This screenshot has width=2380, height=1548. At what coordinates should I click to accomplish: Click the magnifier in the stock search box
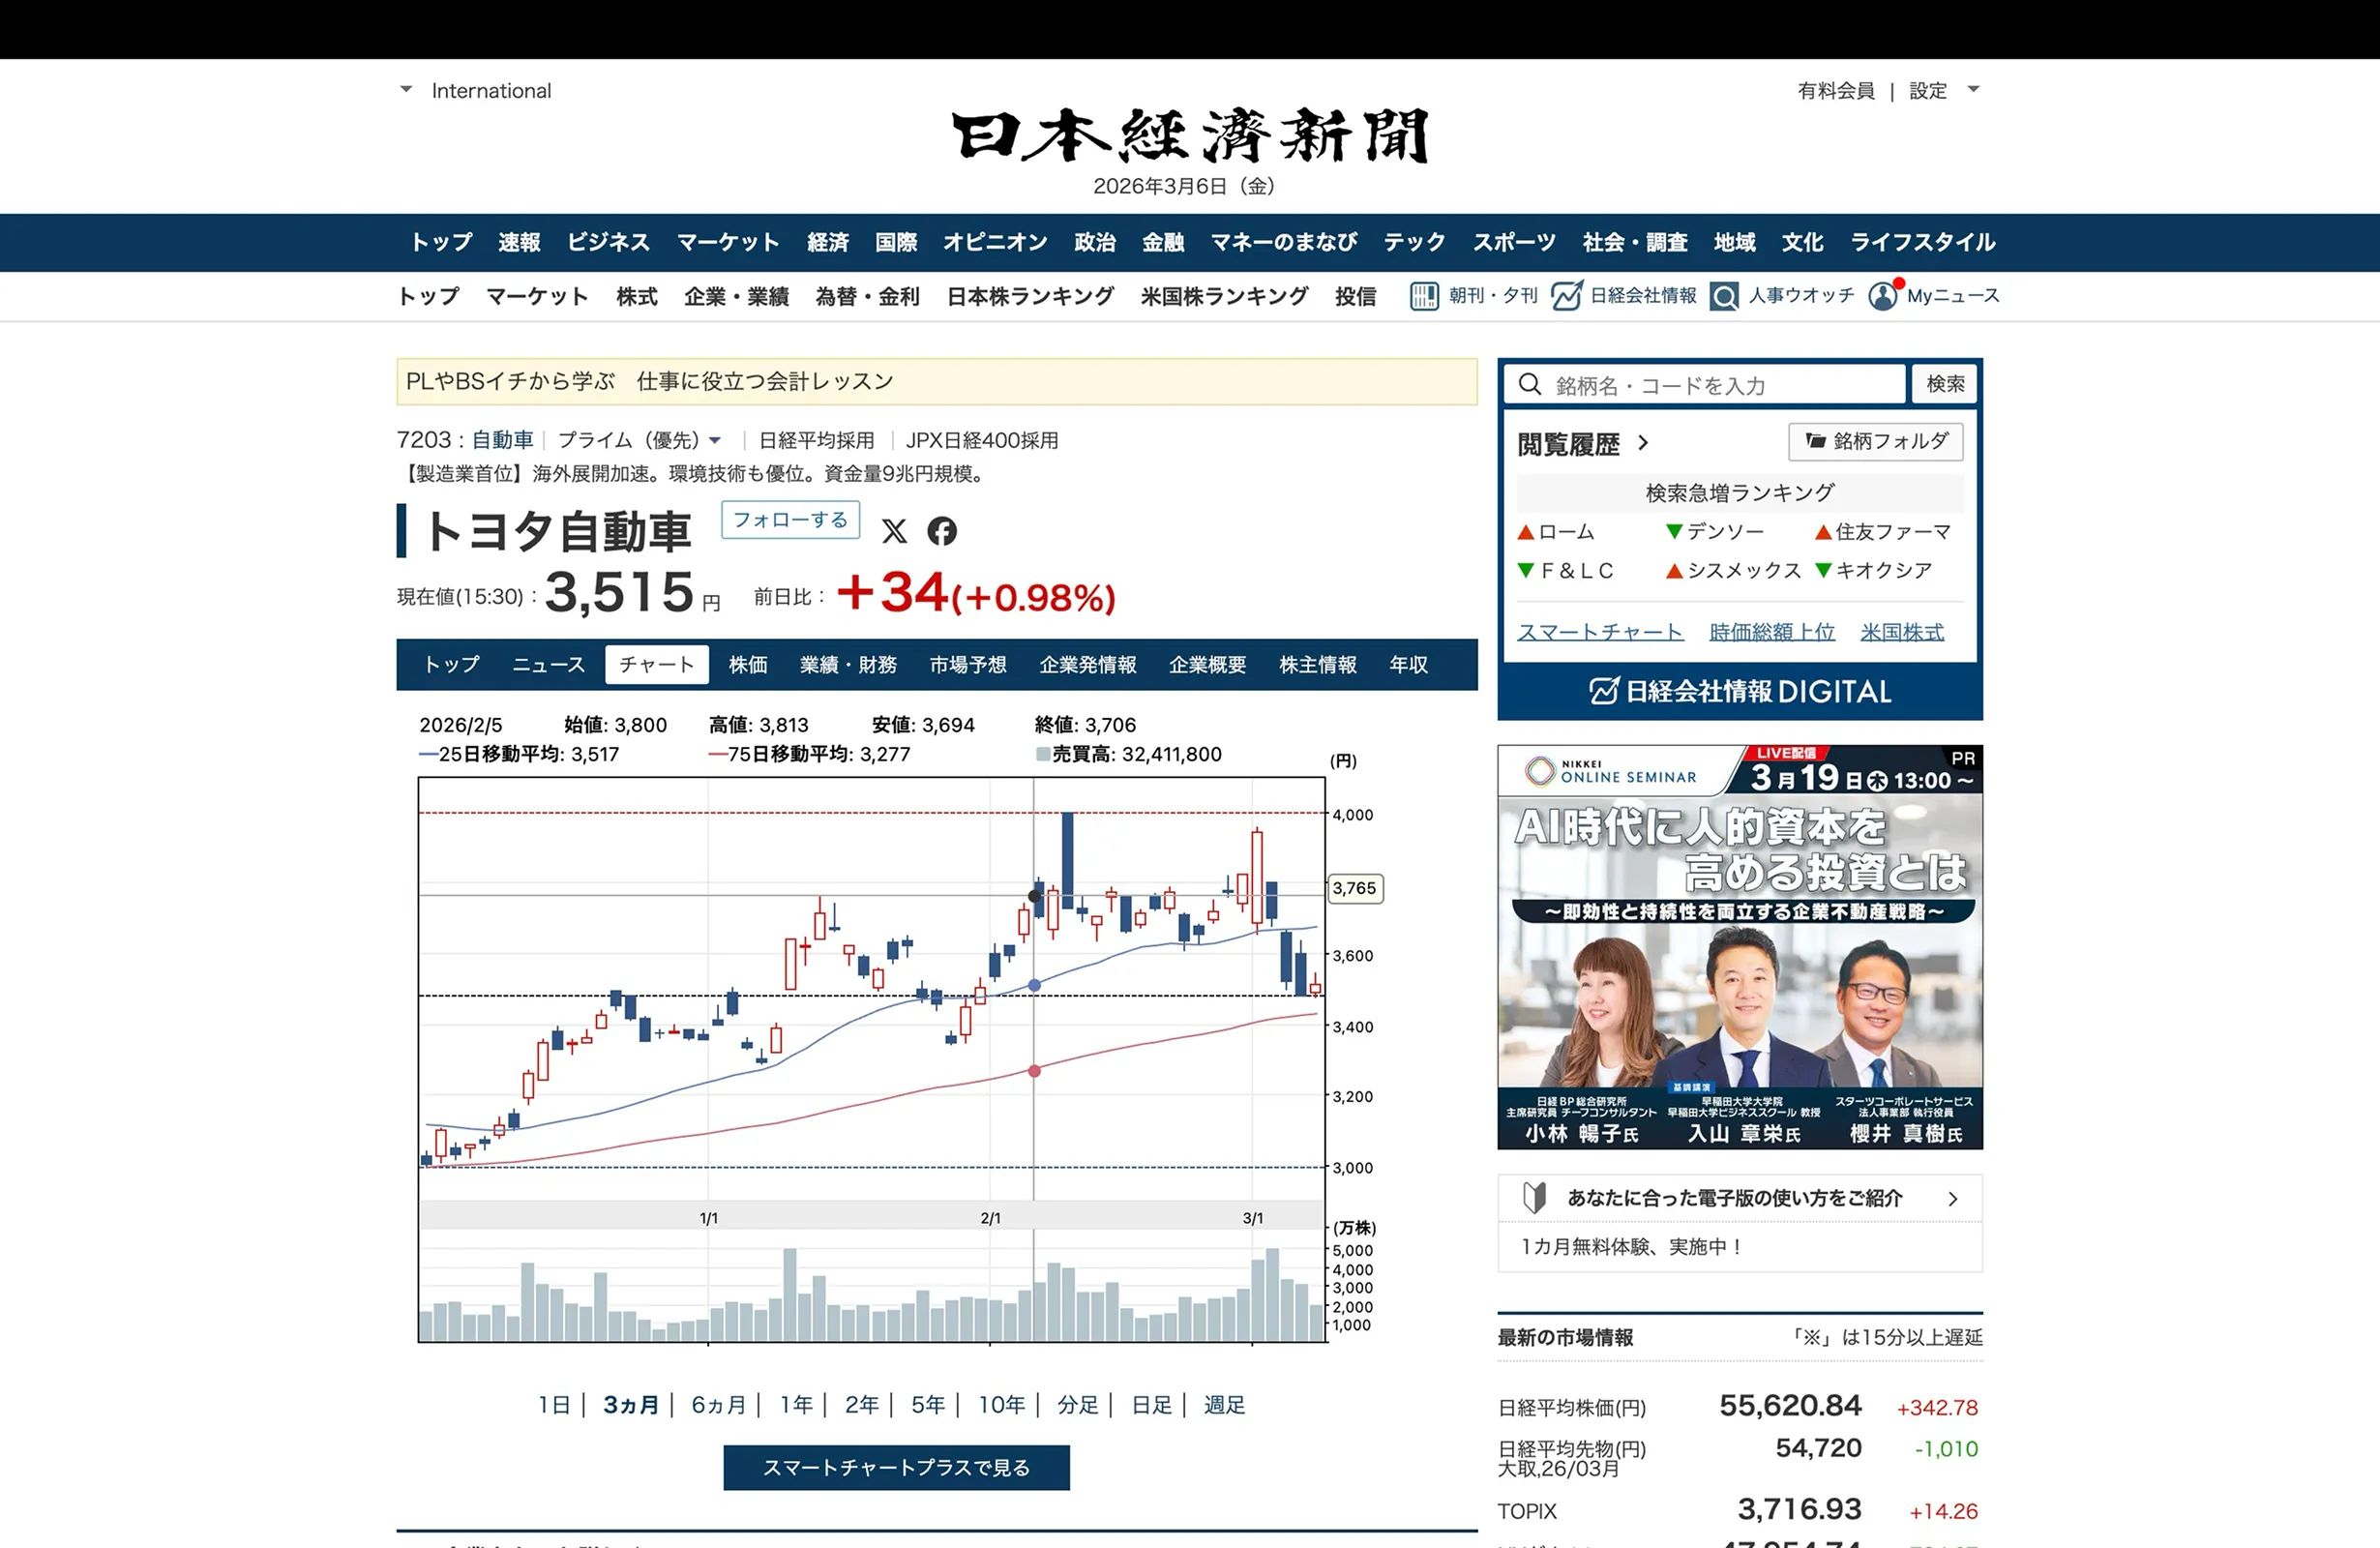pos(1530,384)
